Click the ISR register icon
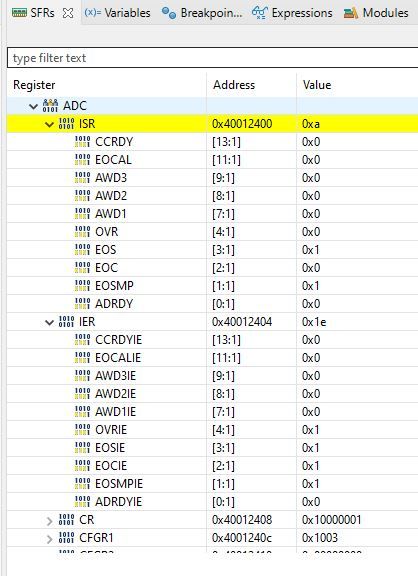This screenshot has height=576, width=418. [x=66, y=123]
